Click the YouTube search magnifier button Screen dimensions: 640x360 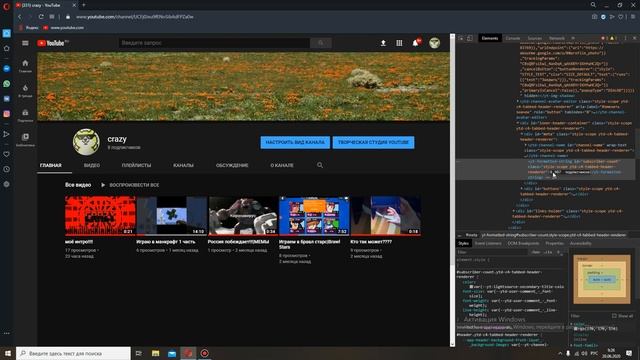[320, 43]
